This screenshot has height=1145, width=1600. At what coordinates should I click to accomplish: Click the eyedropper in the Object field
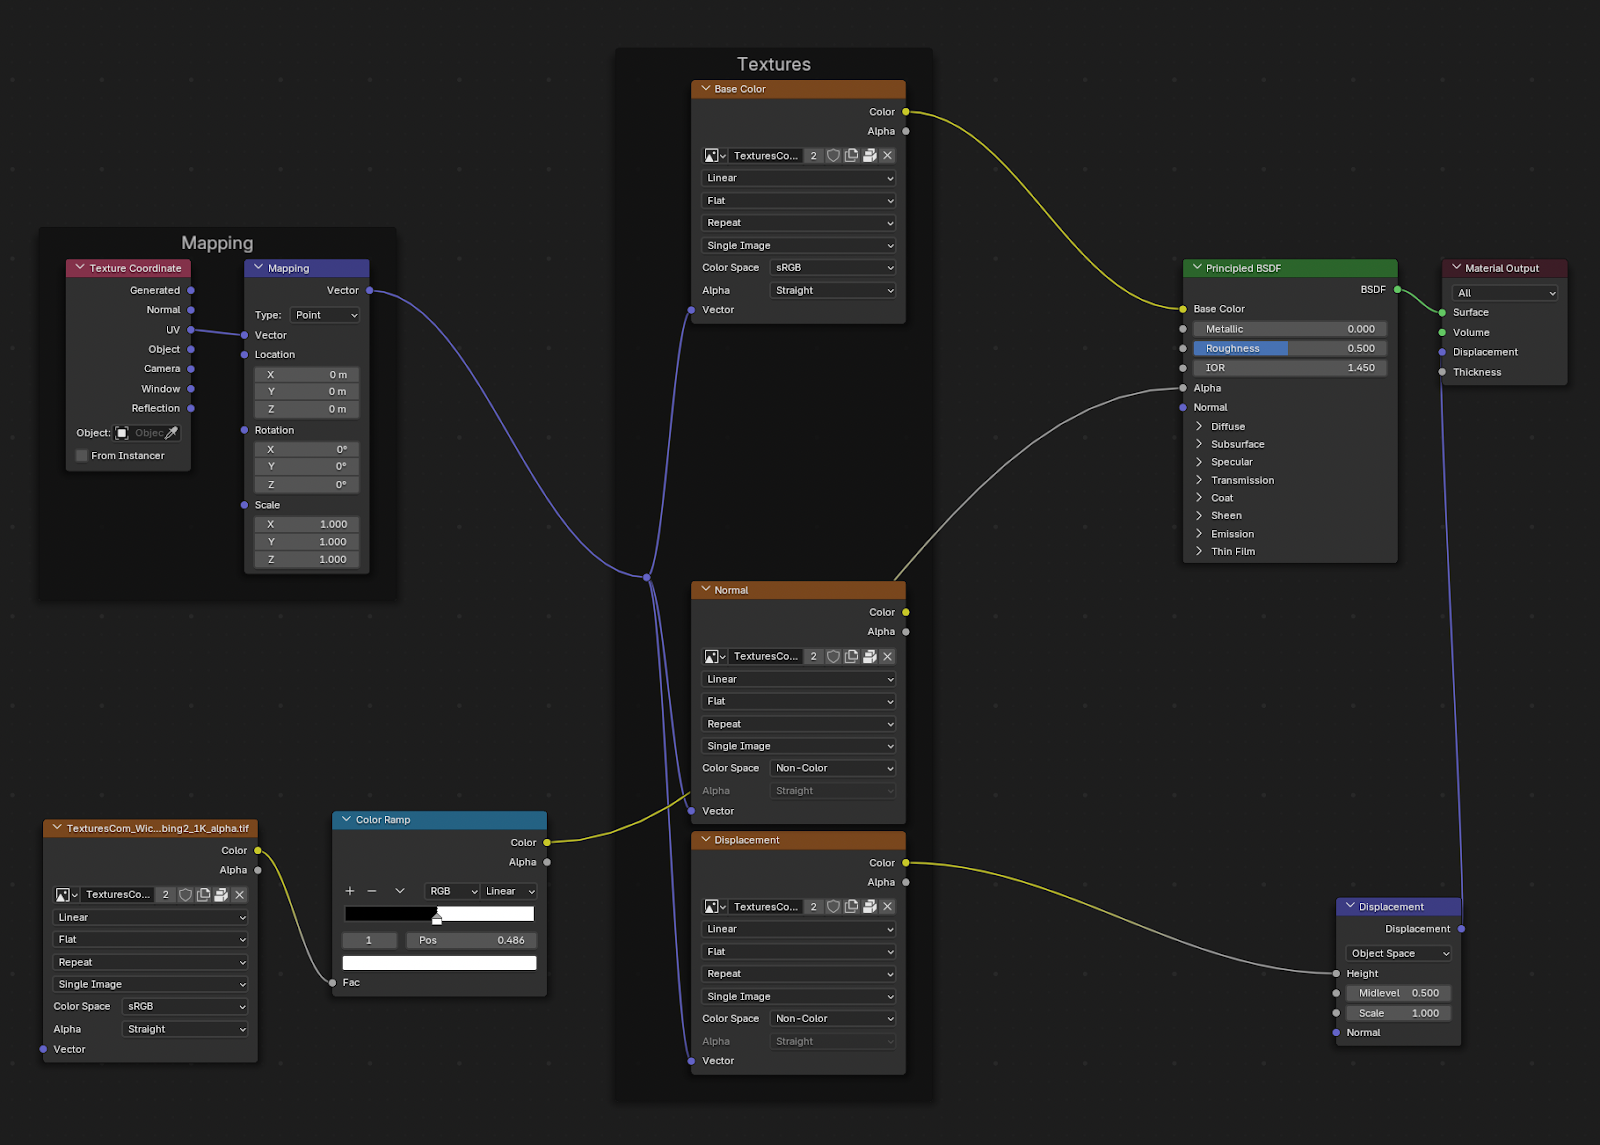click(x=173, y=432)
